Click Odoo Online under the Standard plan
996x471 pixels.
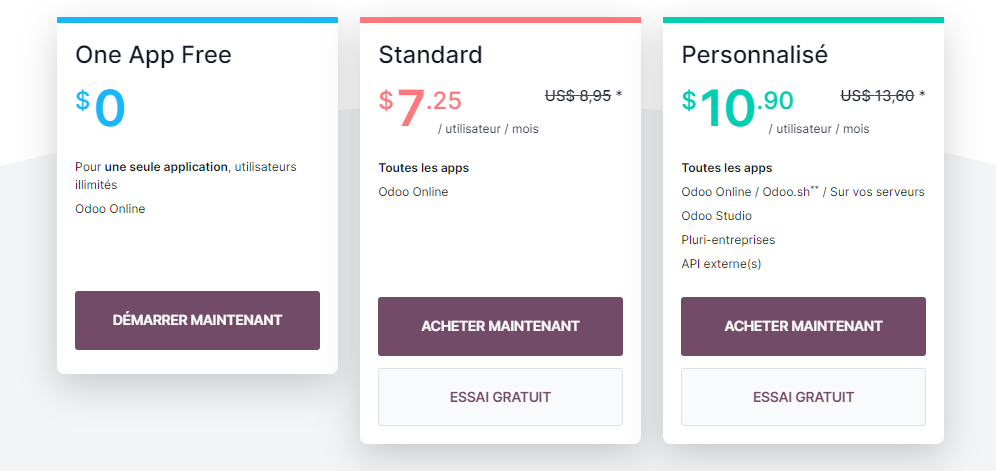pos(414,192)
